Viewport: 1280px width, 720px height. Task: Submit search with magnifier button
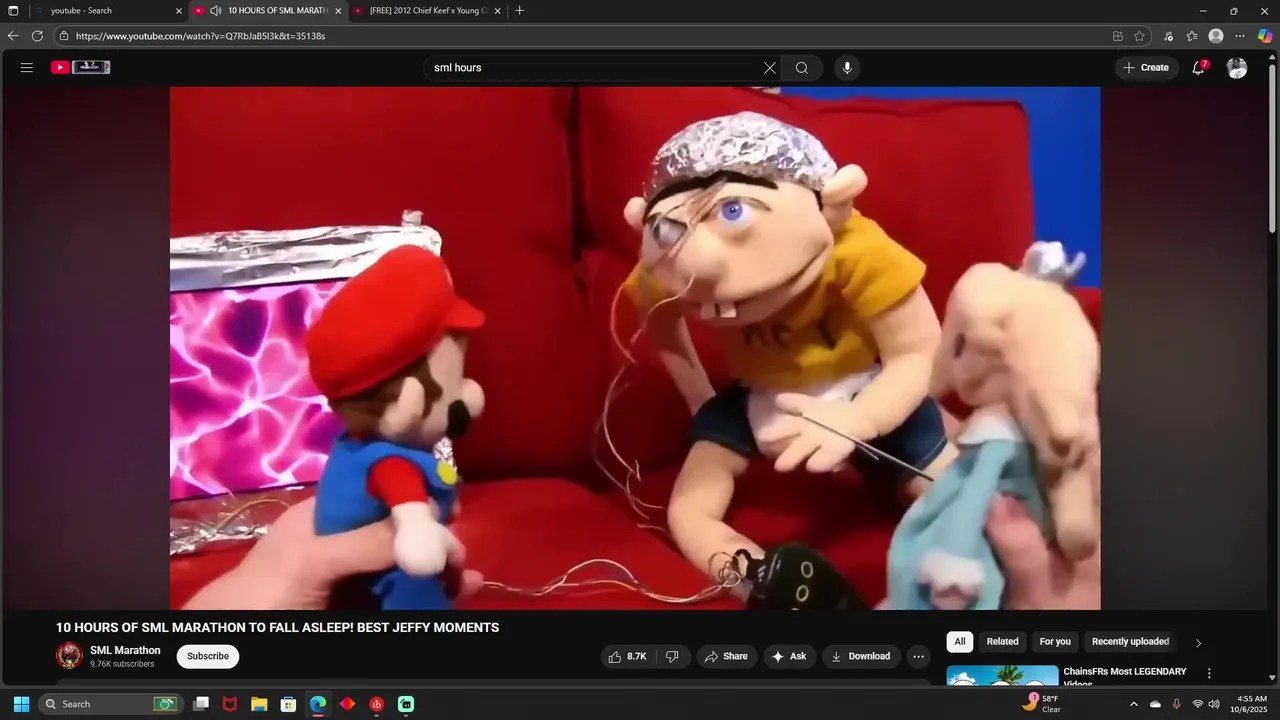tap(802, 68)
